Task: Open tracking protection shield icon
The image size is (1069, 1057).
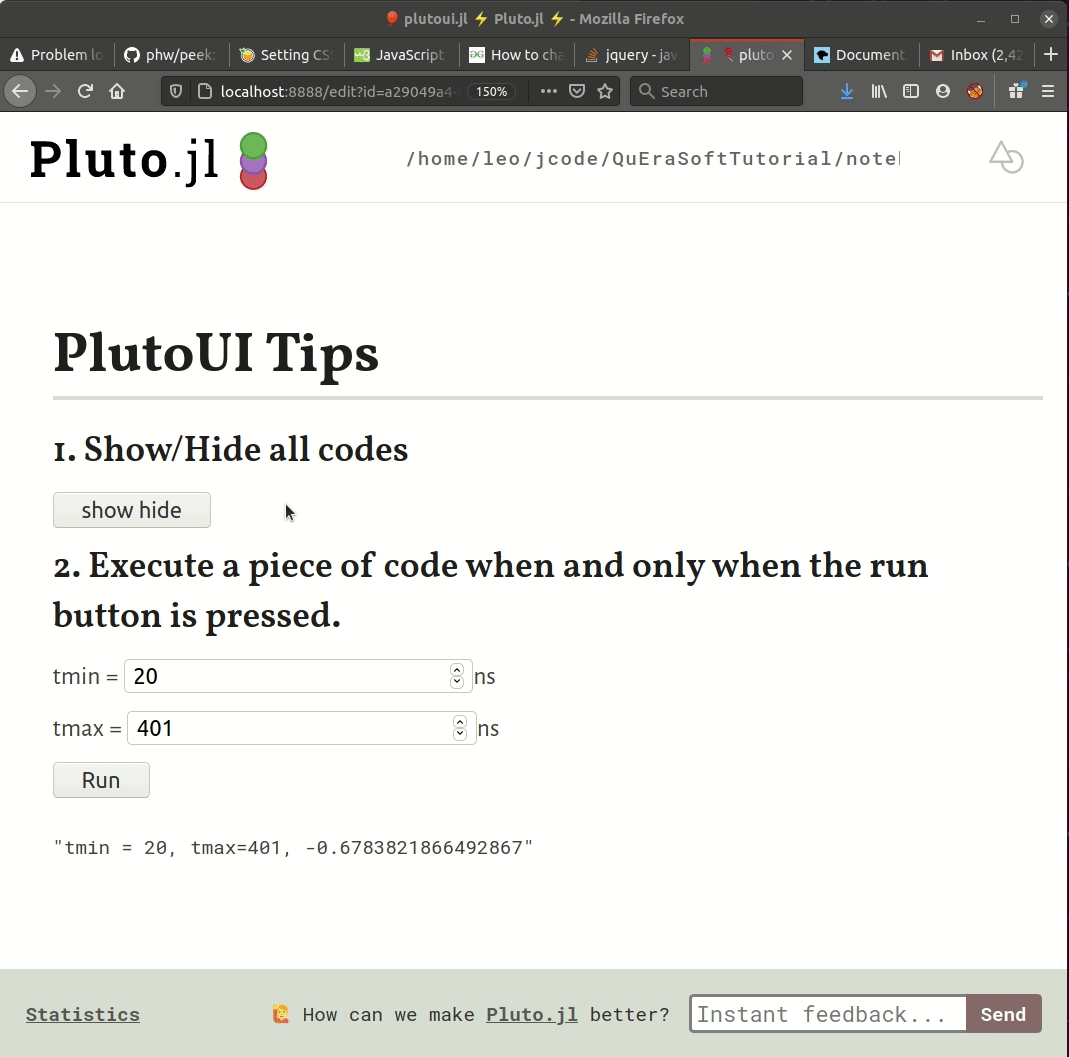Action: point(176,91)
